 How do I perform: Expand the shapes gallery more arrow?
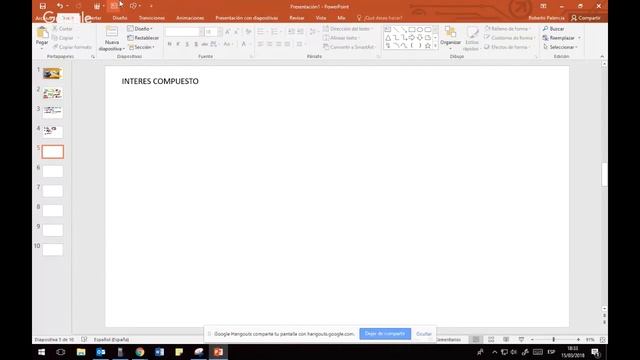tap(435, 46)
